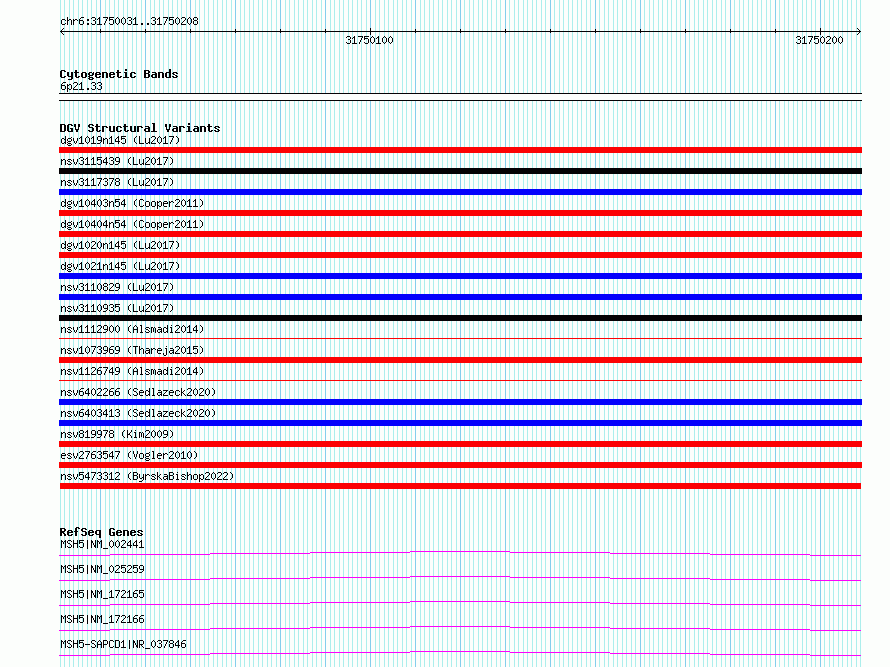Click the red bar under esv2763547
890x667 pixels.
click(x=460, y=465)
